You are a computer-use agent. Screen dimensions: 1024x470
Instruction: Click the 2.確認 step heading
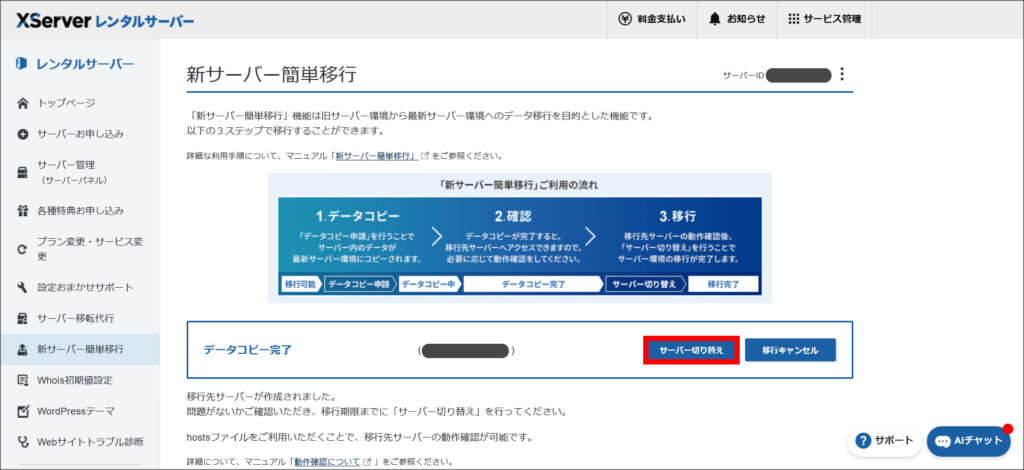pyautogui.click(x=515, y=216)
